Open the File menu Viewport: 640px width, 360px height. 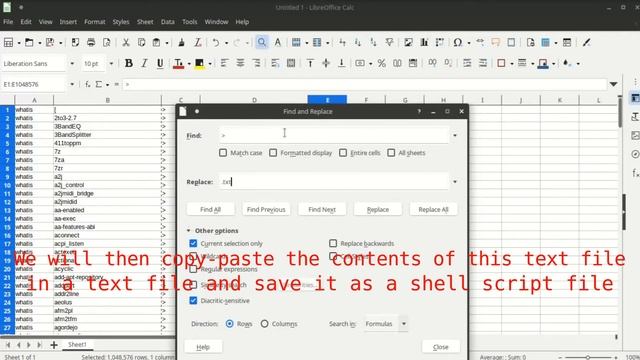[8, 22]
